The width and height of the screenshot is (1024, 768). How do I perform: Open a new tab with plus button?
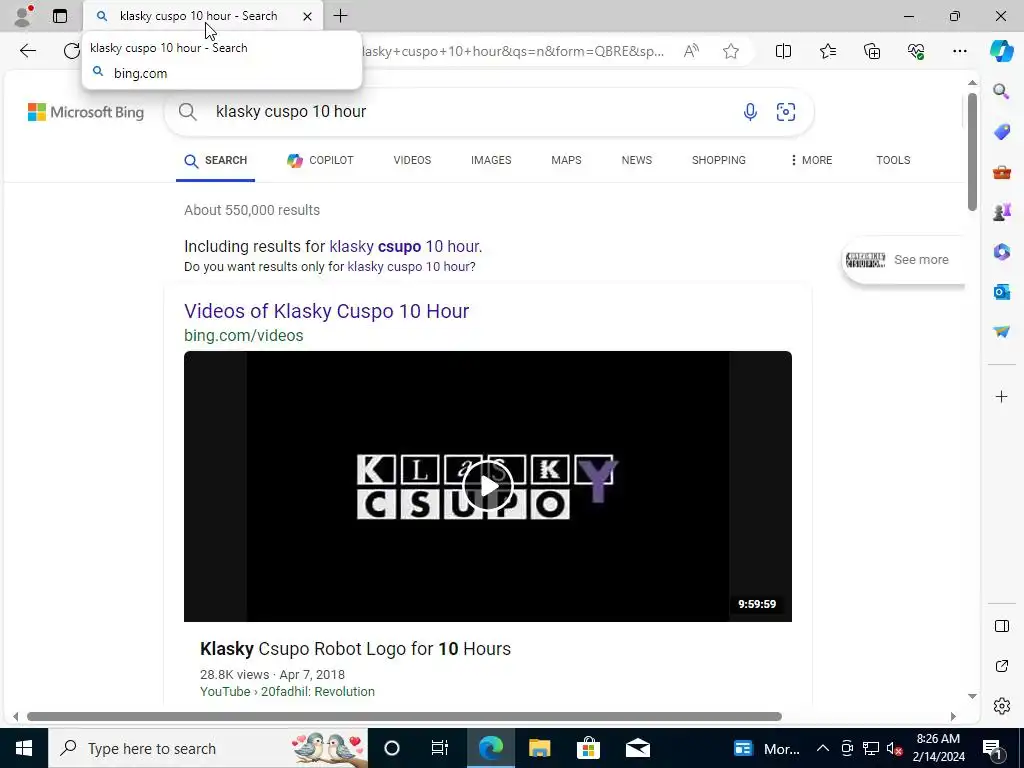click(x=340, y=16)
